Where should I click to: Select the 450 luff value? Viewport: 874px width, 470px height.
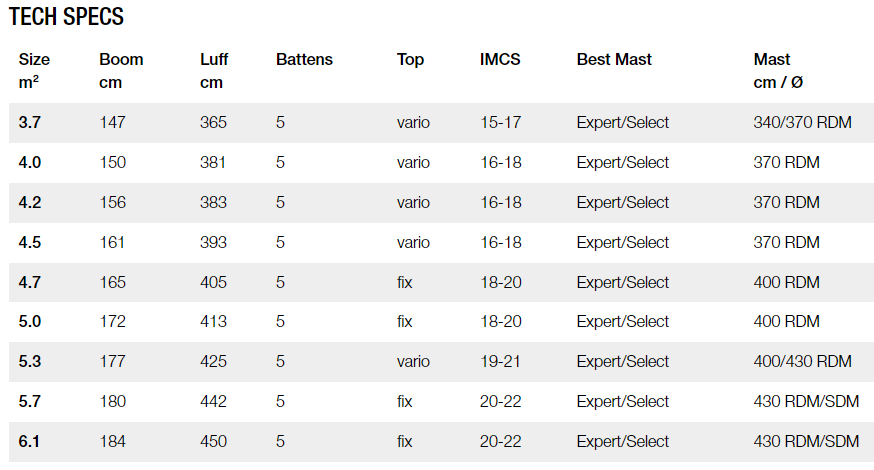pyautogui.click(x=213, y=441)
